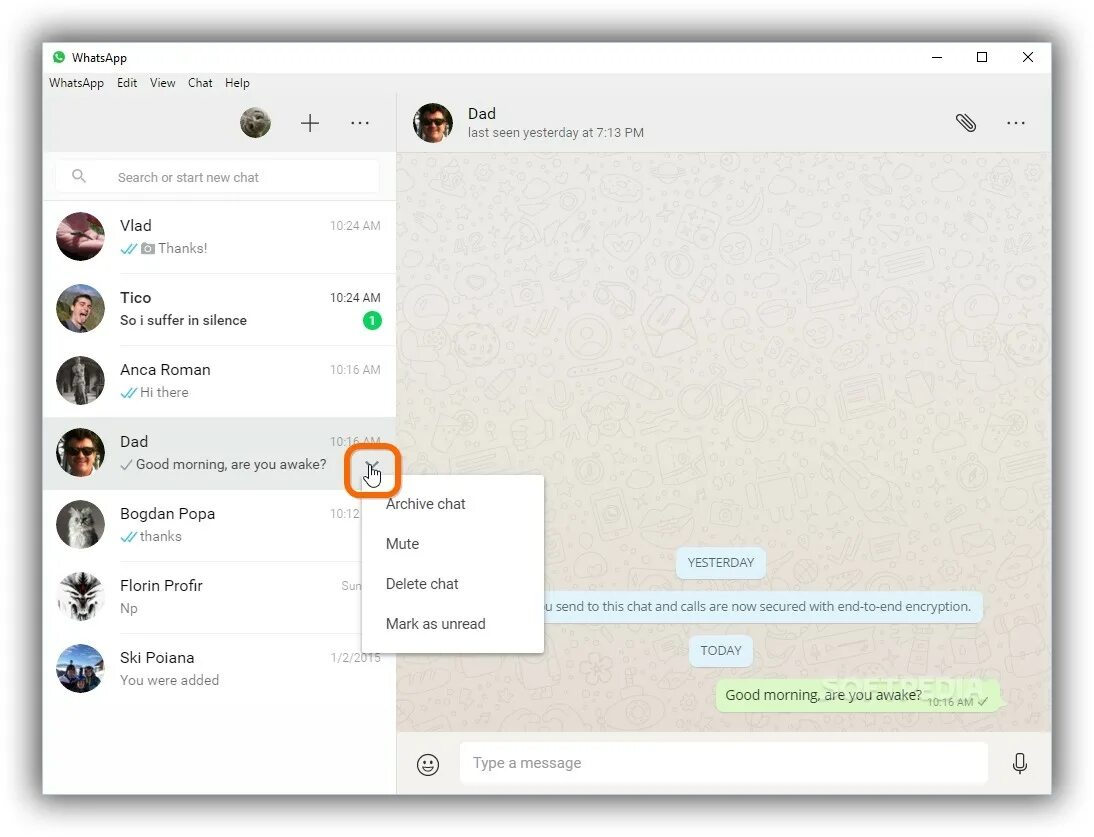Click the YESTERDAY date label
The width and height of the screenshot is (1094, 837).
coord(721,563)
